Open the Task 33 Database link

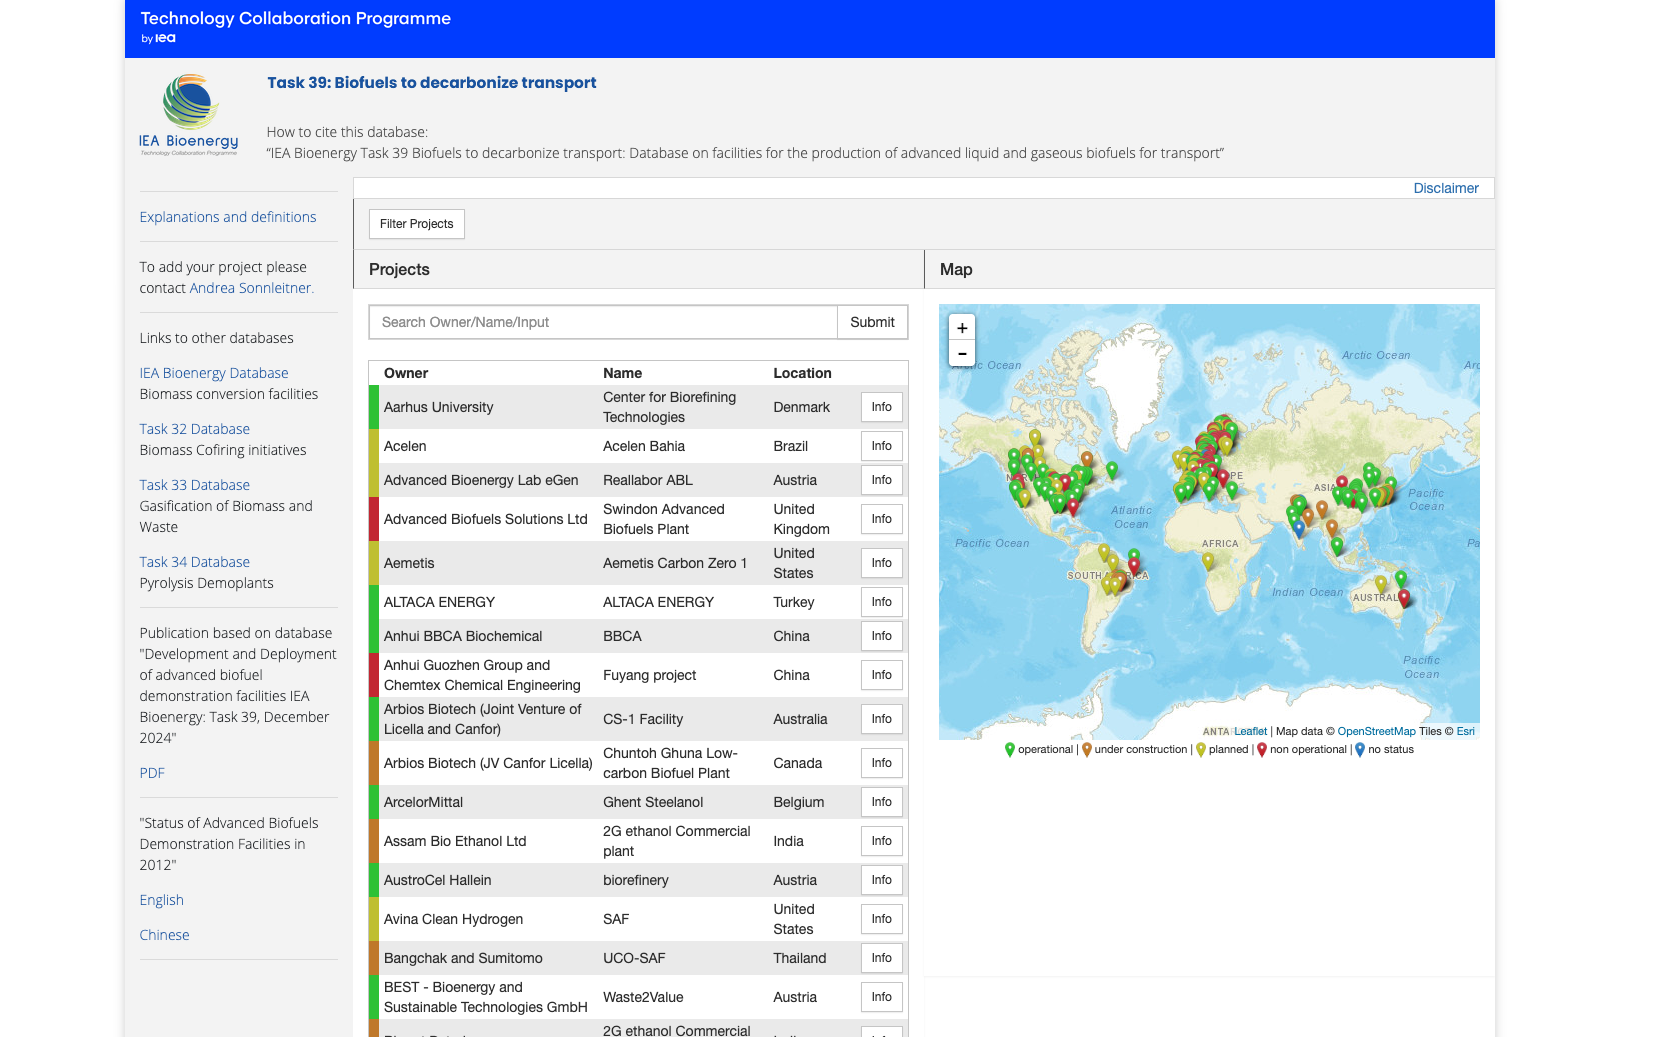195,485
